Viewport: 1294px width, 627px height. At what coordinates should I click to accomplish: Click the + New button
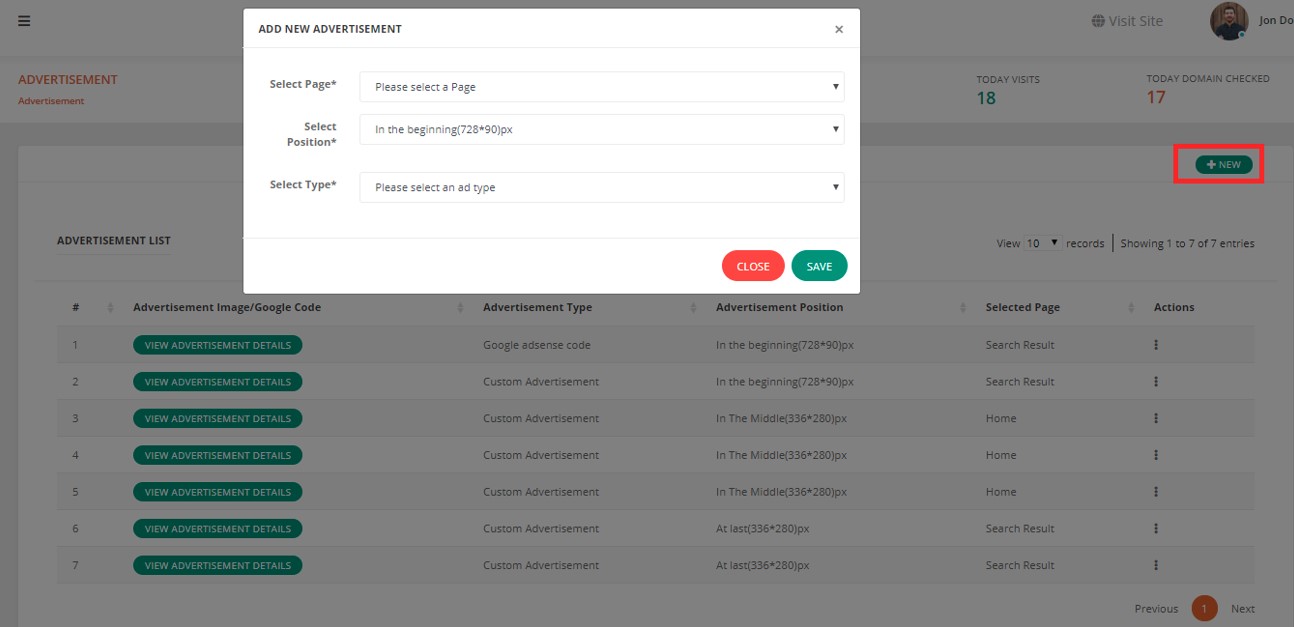(x=1224, y=165)
